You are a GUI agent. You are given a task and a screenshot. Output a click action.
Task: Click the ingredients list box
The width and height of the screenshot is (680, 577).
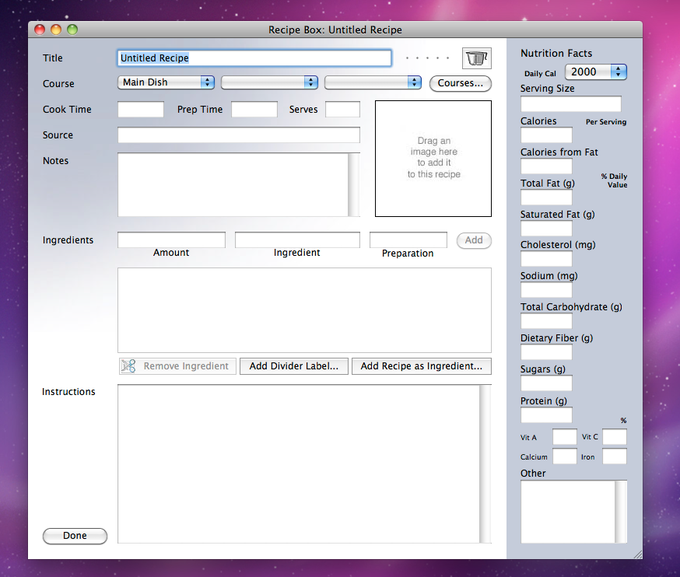pyautogui.click(x=304, y=310)
